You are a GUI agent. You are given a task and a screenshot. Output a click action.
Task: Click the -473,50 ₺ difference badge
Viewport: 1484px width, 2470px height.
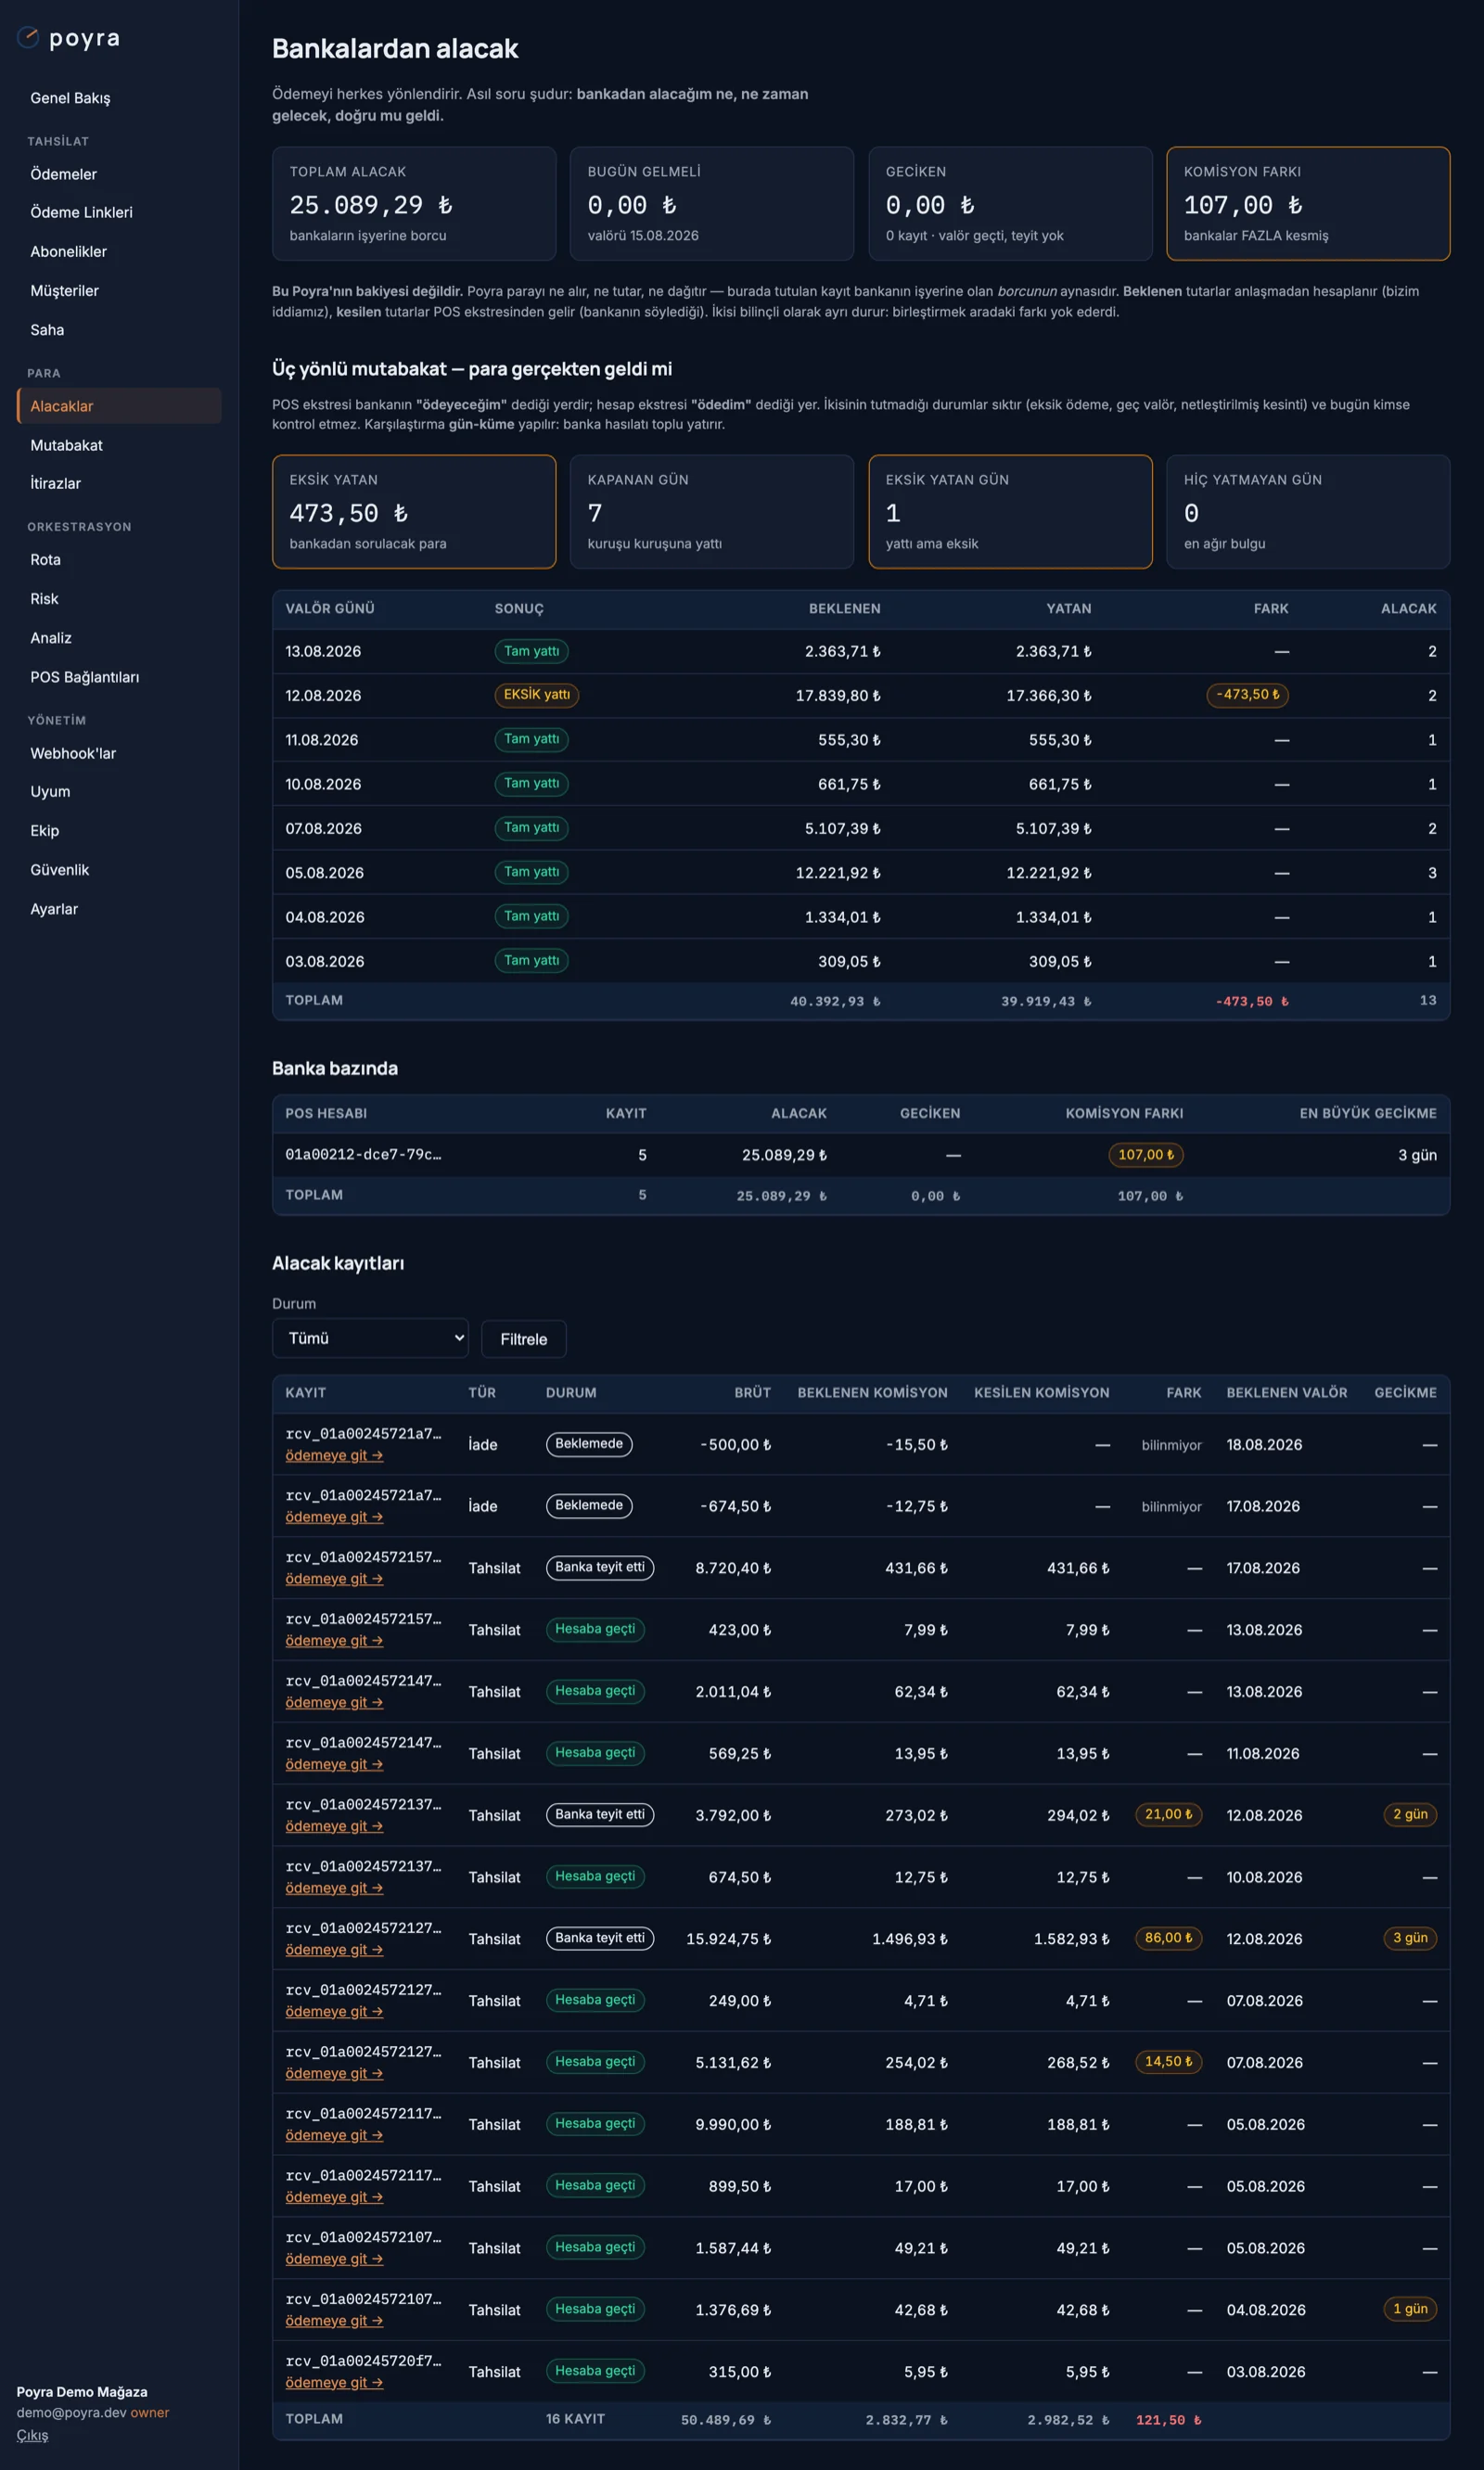pos(1247,695)
